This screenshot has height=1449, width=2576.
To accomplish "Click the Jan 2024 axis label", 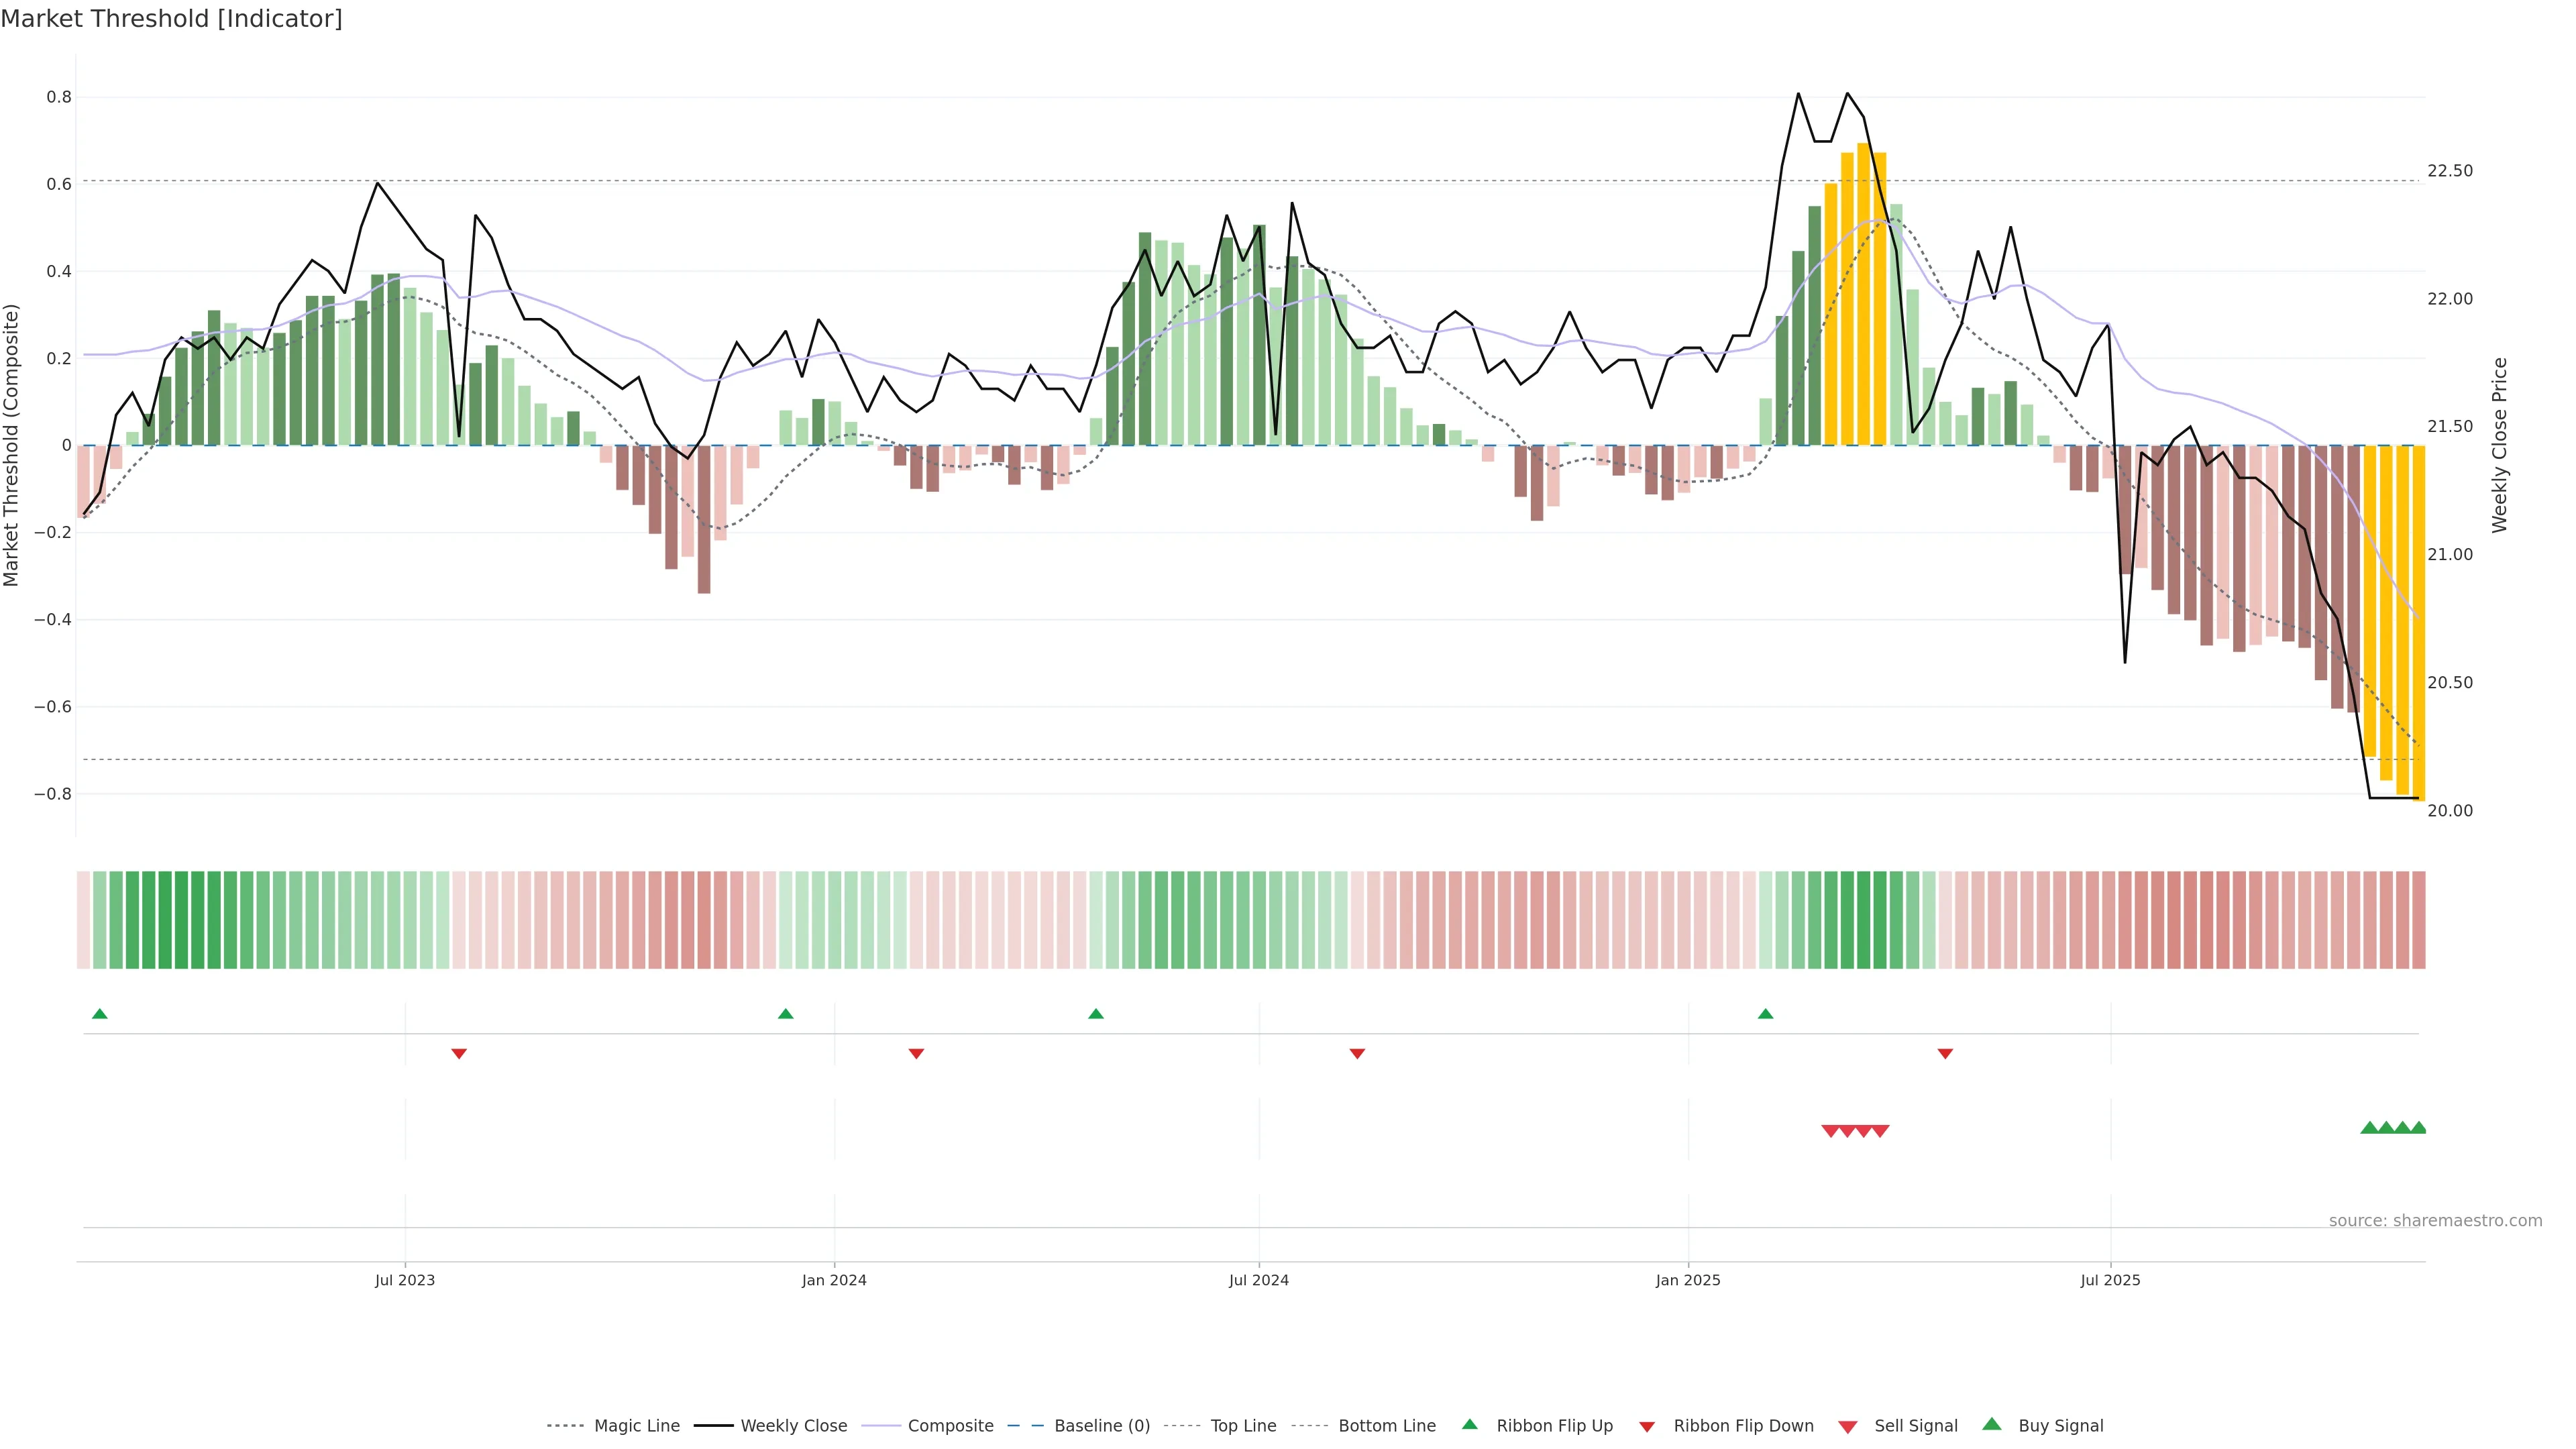I will click(x=834, y=1280).
